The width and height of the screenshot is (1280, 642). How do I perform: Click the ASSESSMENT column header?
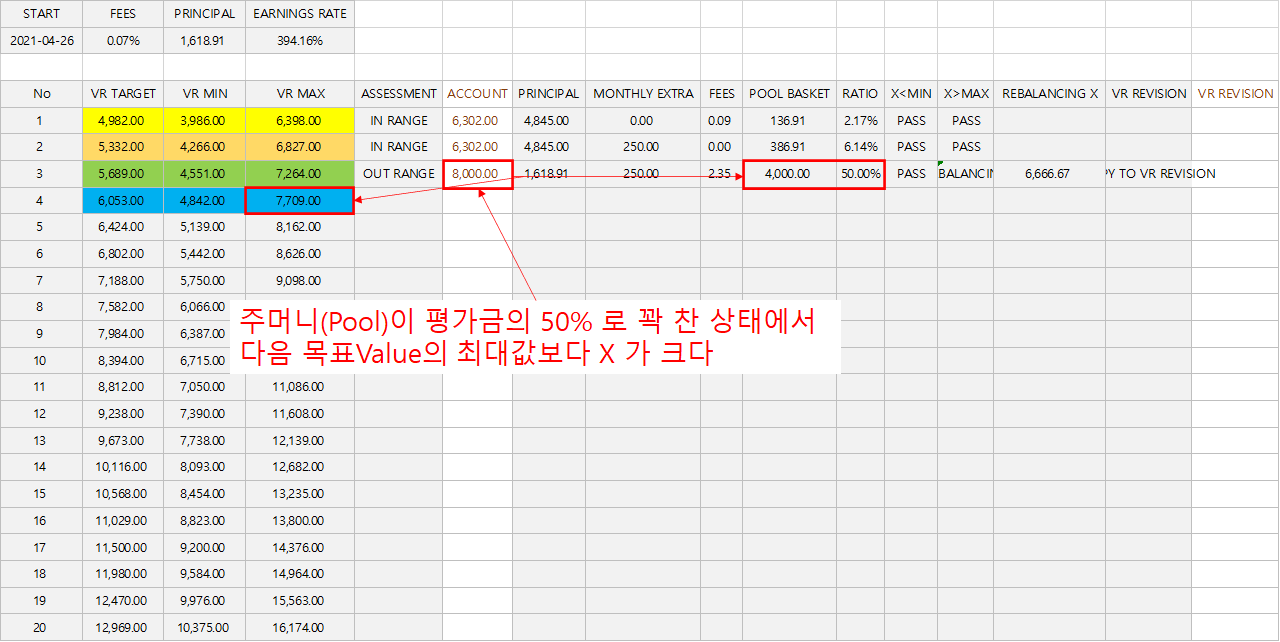[399, 94]
